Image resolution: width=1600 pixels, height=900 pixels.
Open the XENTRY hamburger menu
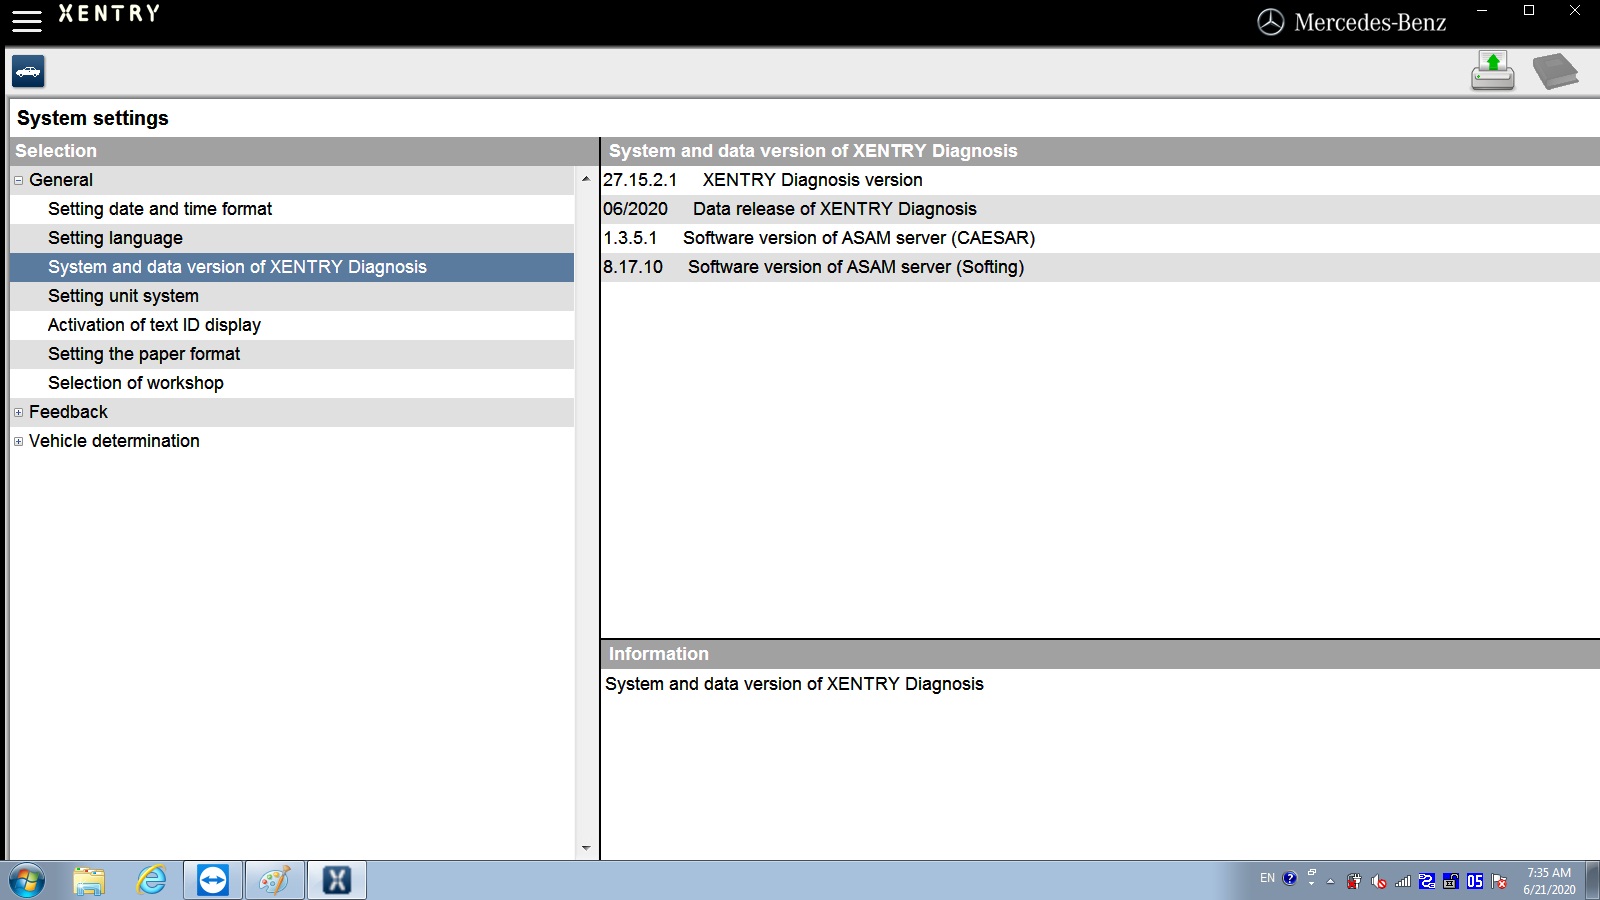[27, 20]
